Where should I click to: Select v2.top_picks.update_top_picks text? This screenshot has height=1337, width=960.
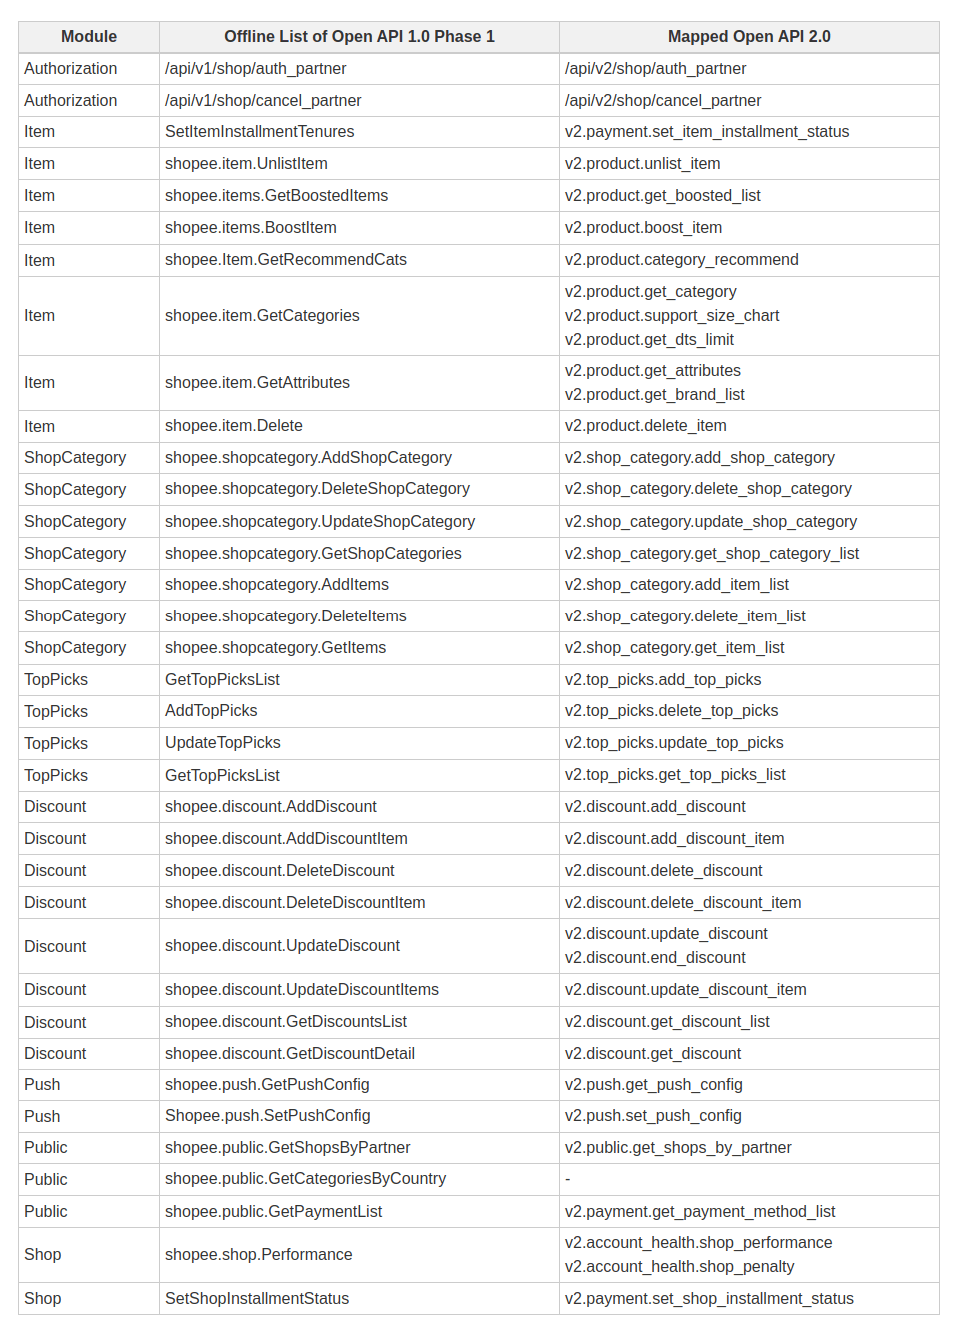674,743
